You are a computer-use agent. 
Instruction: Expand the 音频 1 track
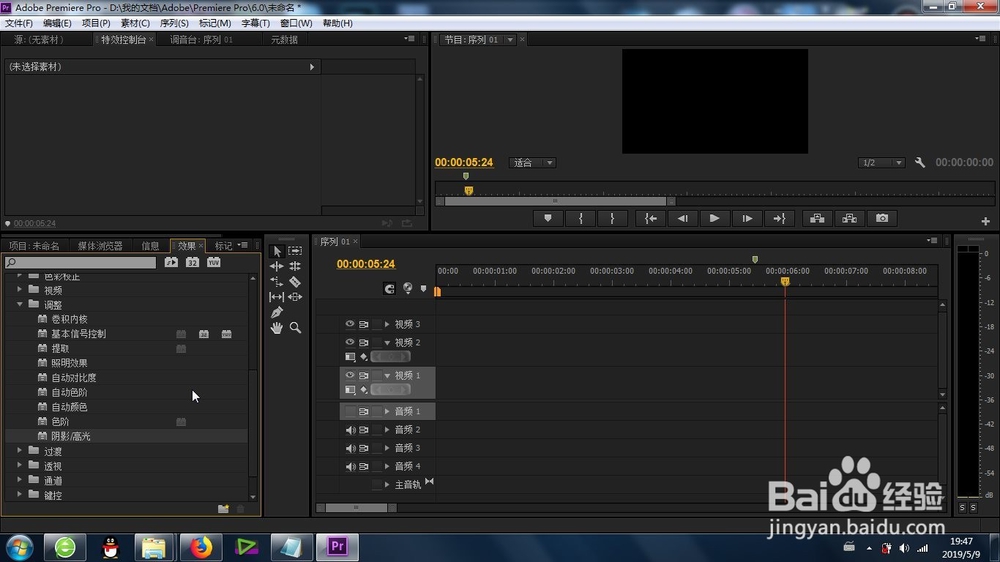(x=387, y=411)
